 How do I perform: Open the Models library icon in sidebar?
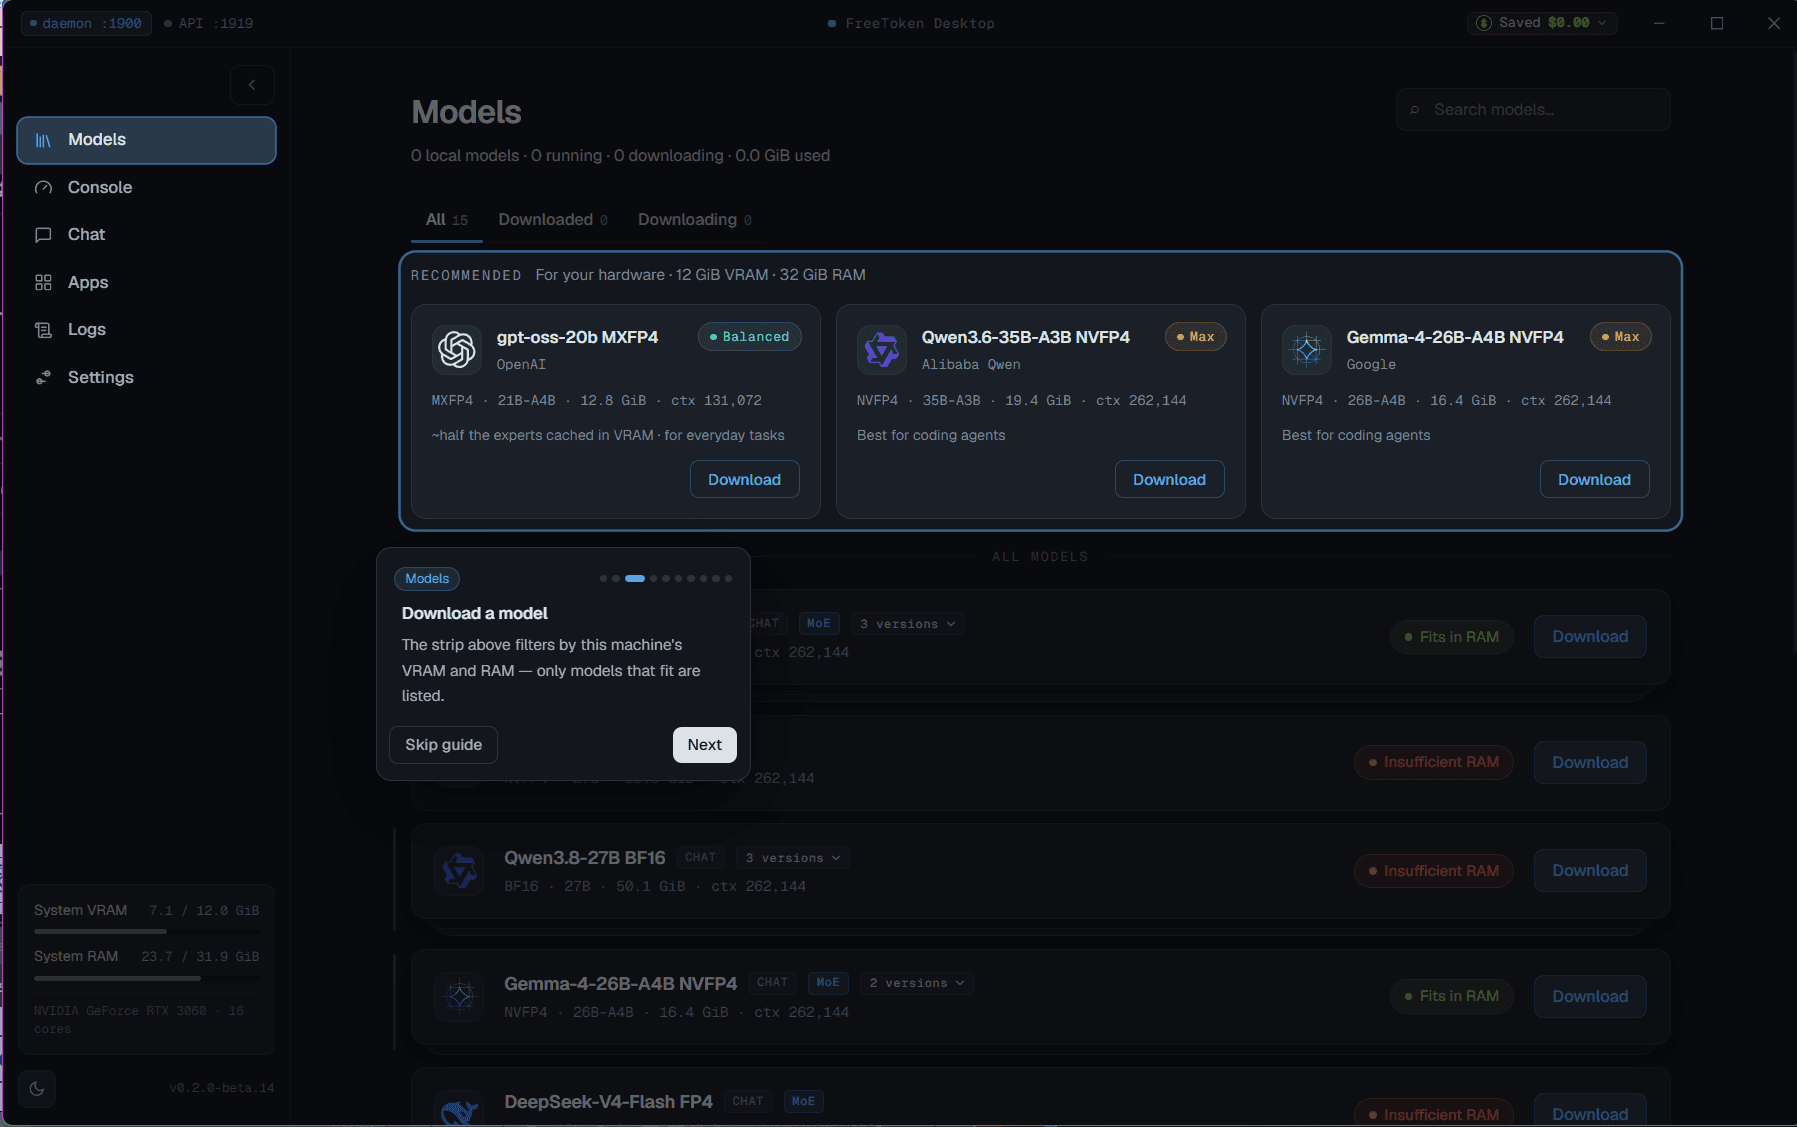43,140
